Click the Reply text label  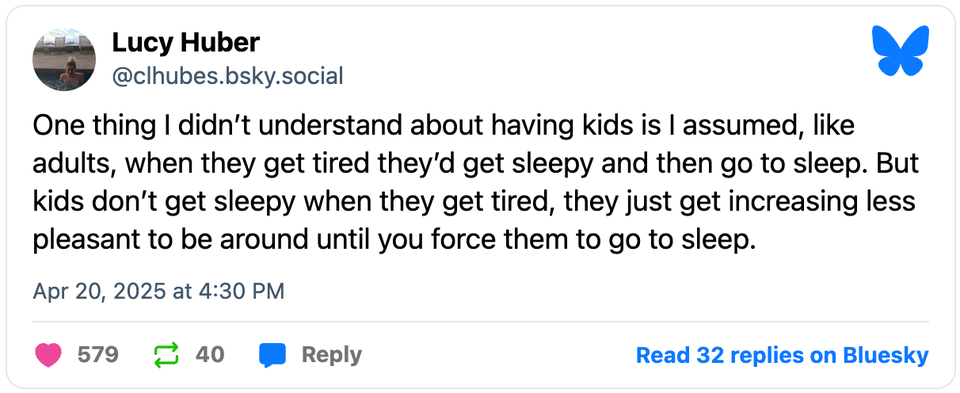tap(331, 355)
